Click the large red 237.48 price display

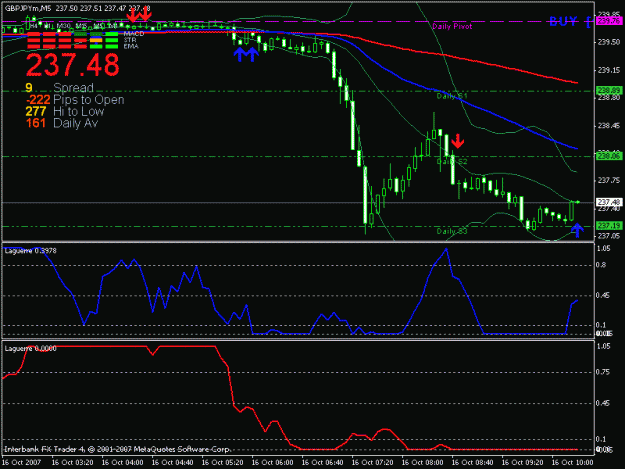click(73, 65)
